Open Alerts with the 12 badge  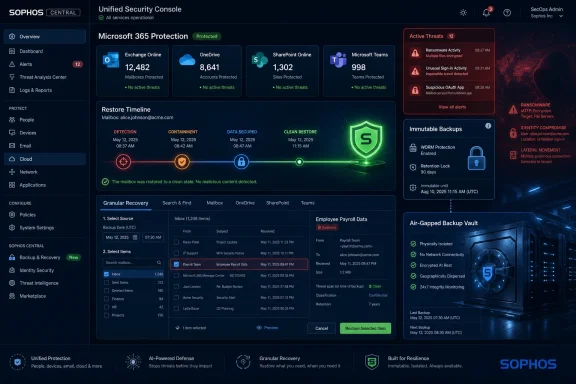44,64
